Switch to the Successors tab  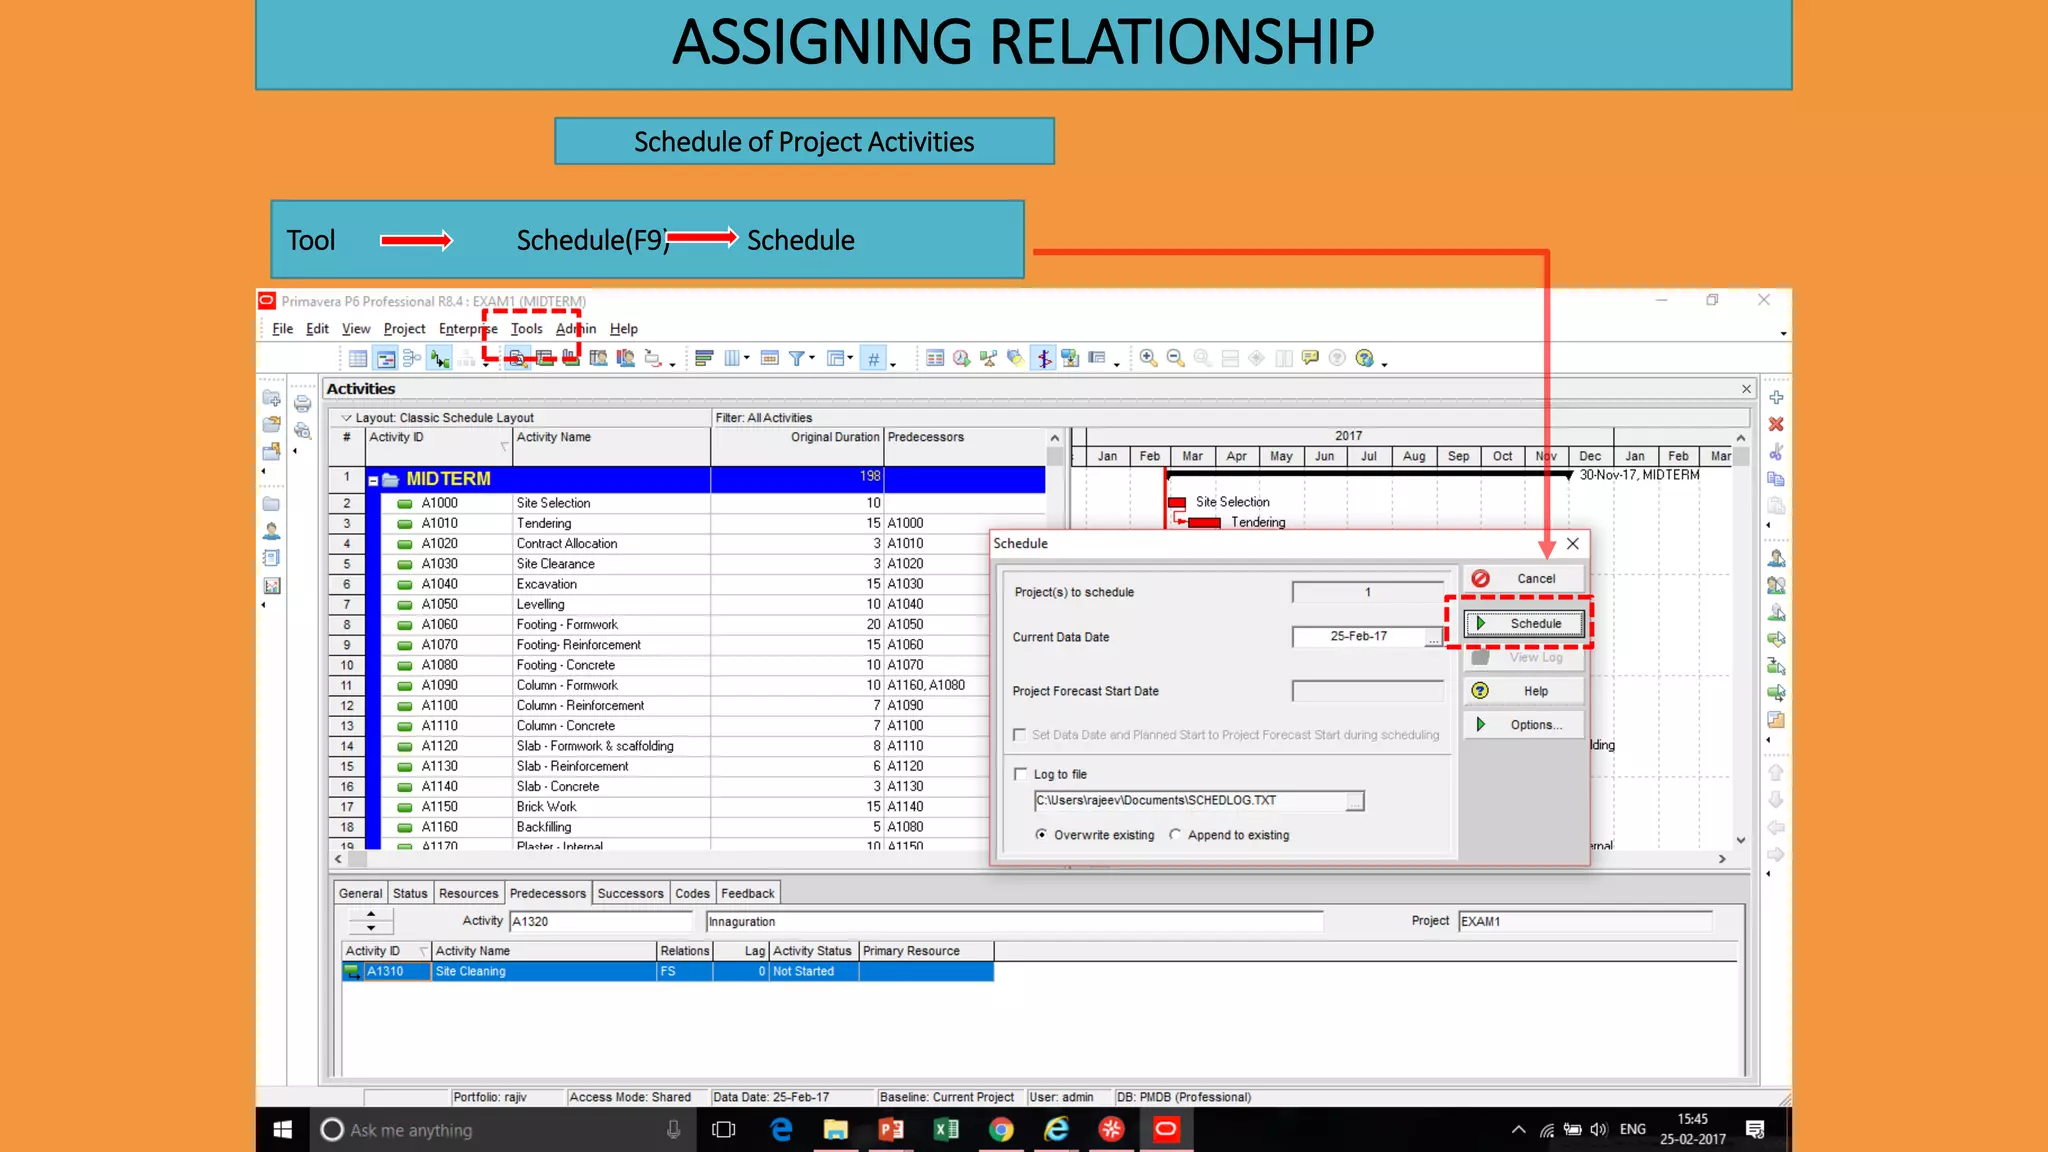(630, 893)
